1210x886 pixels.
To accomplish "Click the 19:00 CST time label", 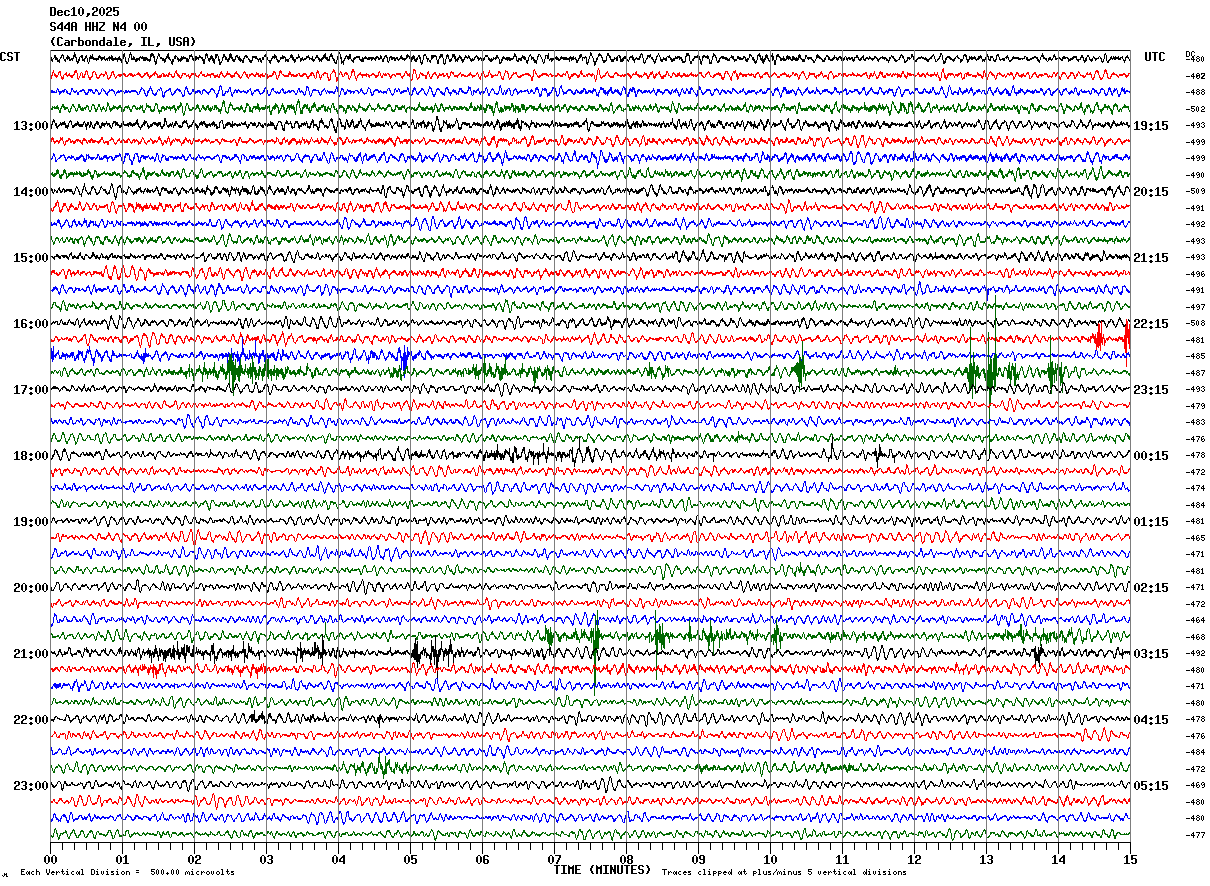I will (31, 521).
